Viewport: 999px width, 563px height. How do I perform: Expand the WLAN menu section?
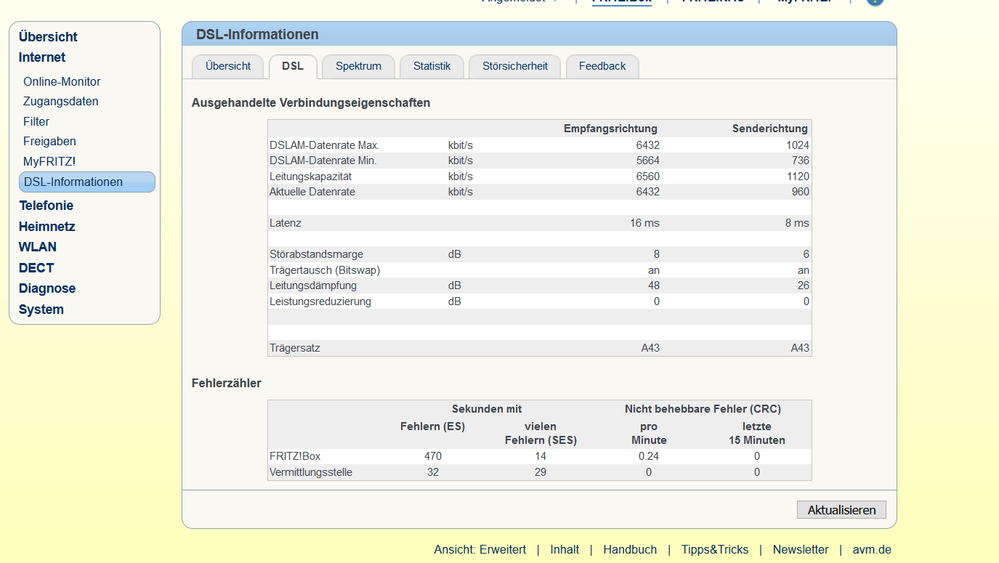[38, 247]
